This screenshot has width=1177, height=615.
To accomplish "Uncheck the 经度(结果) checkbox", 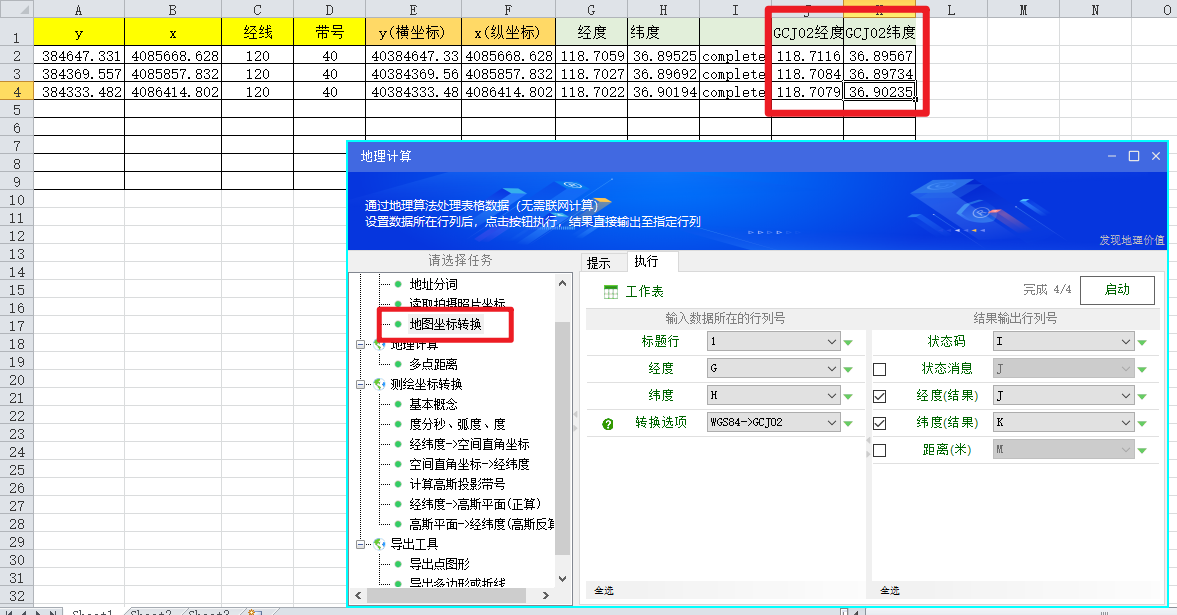I will (880, 396).
